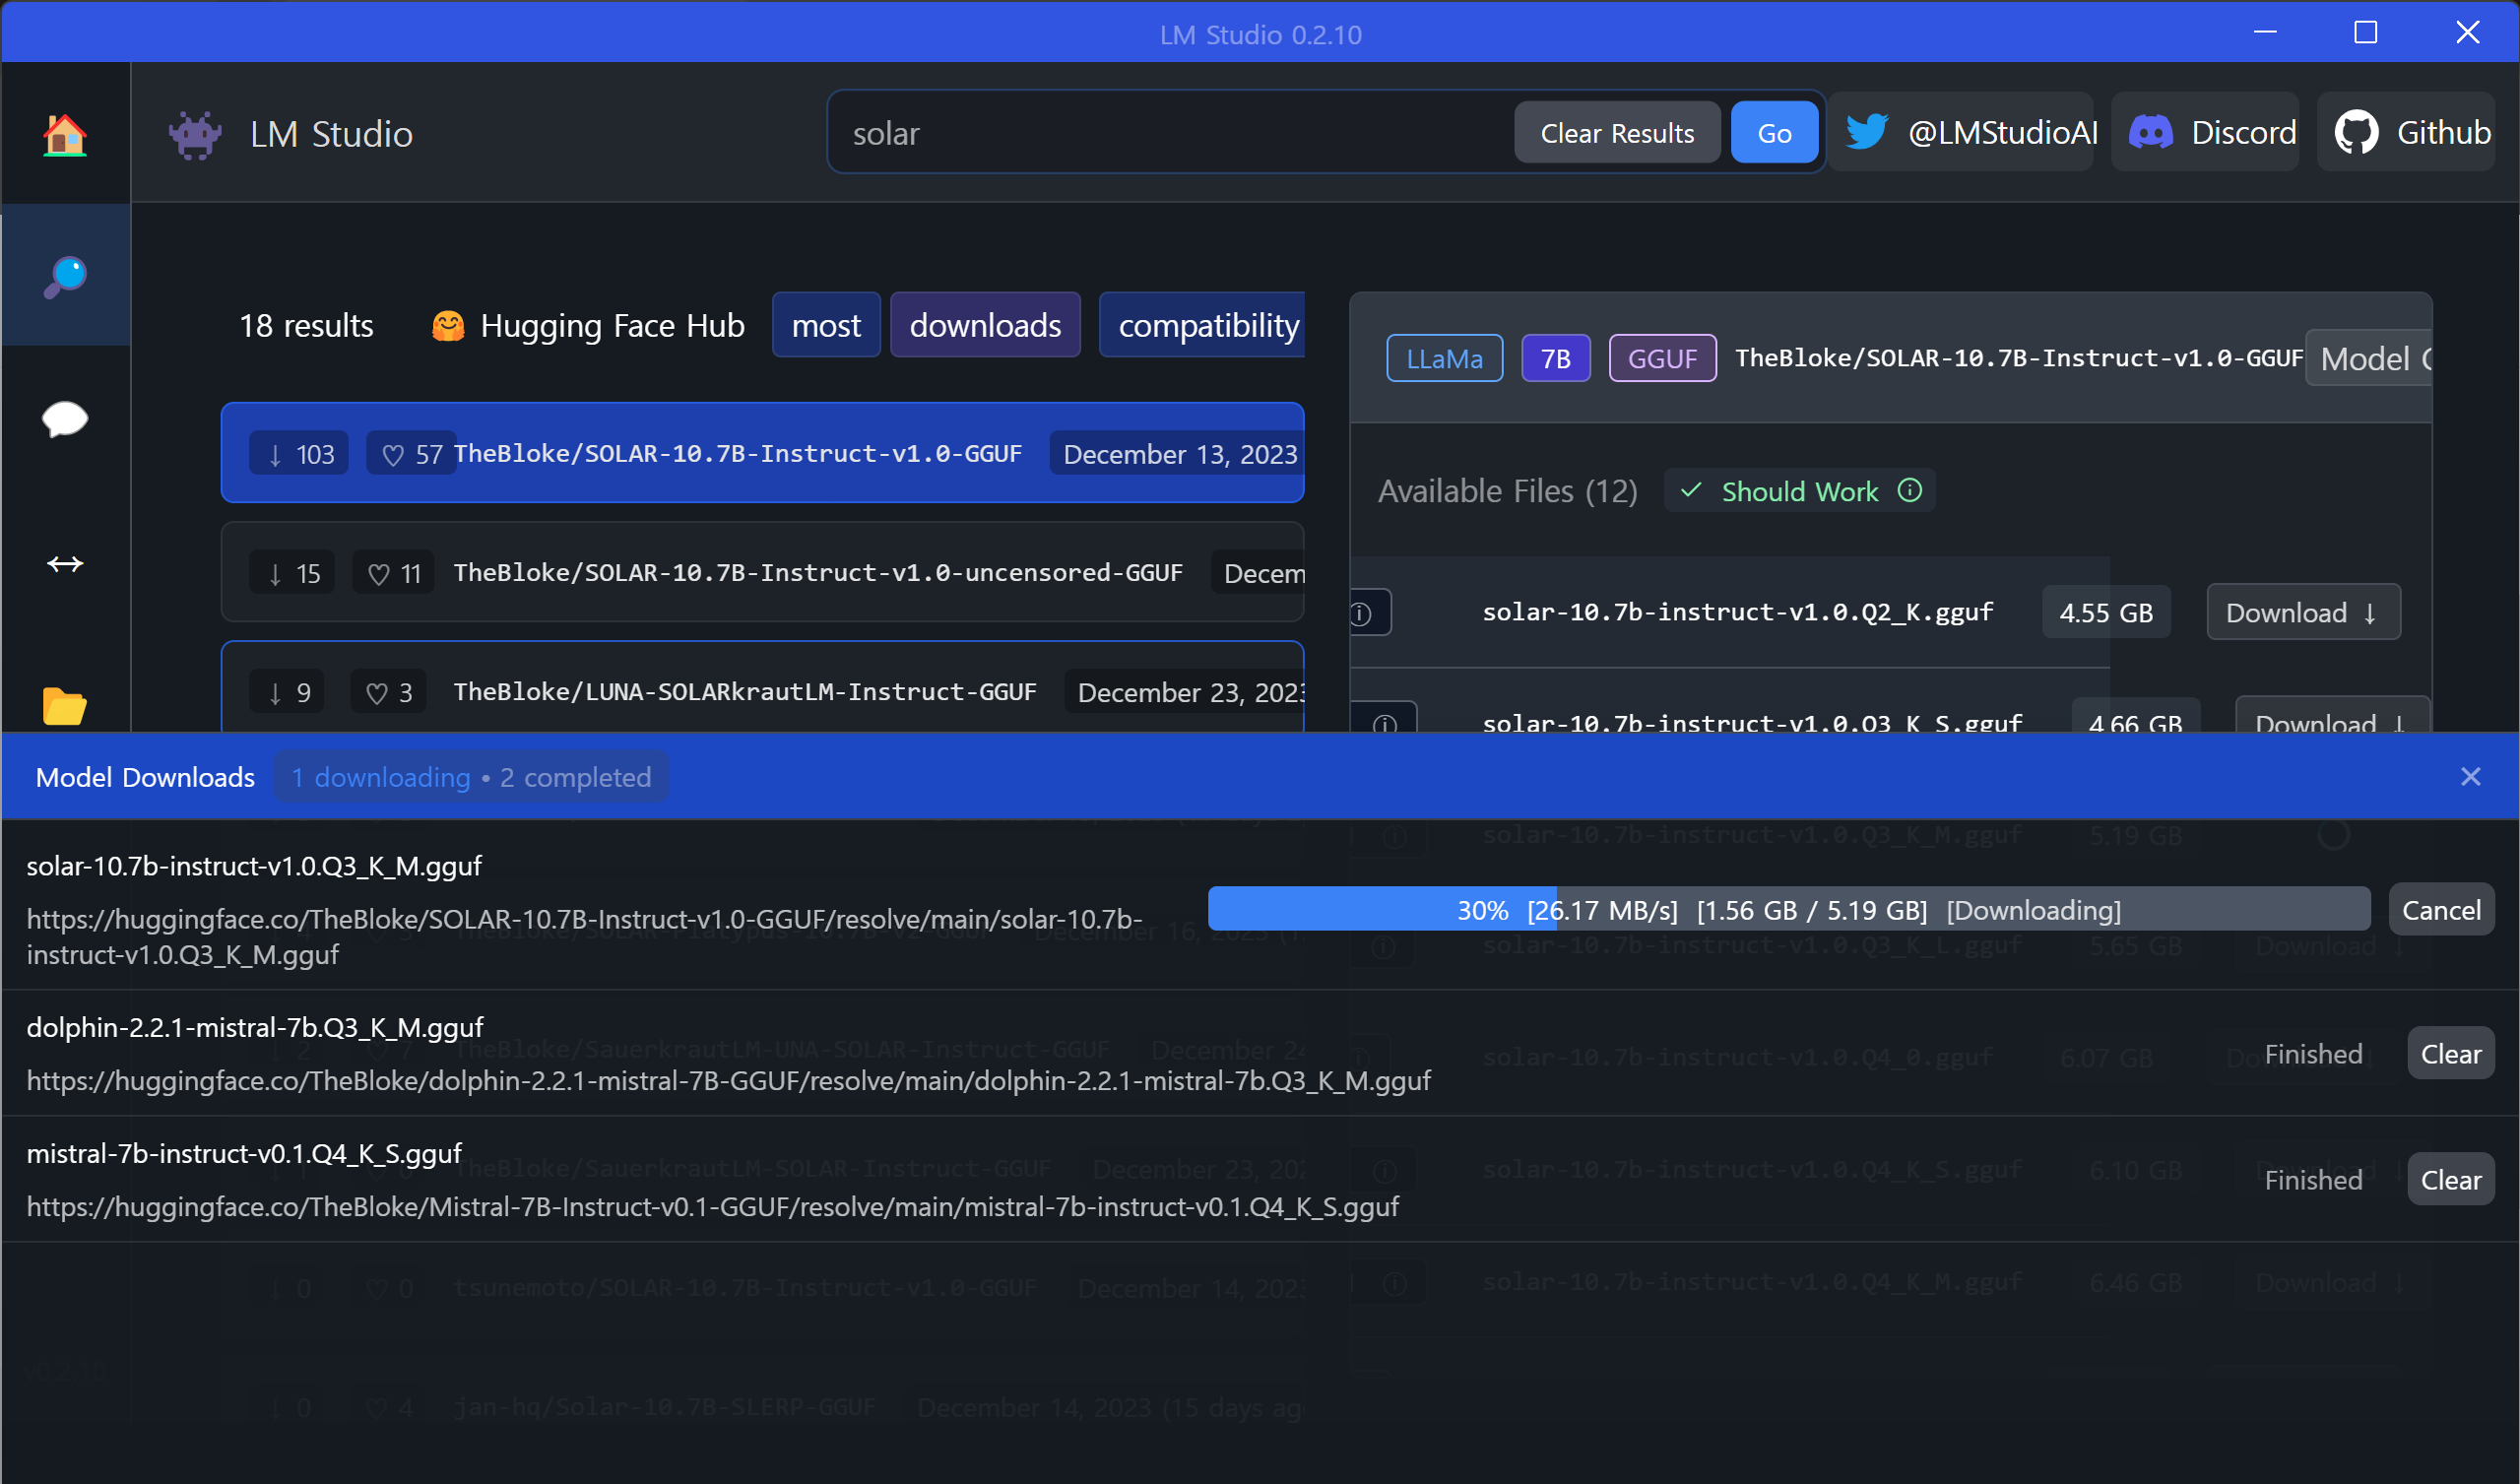This screenshot has height=1484, width=2520.
Task: Clear the finished mistral-7b-instruct download entry
Action: [x=2450, y=1180]
